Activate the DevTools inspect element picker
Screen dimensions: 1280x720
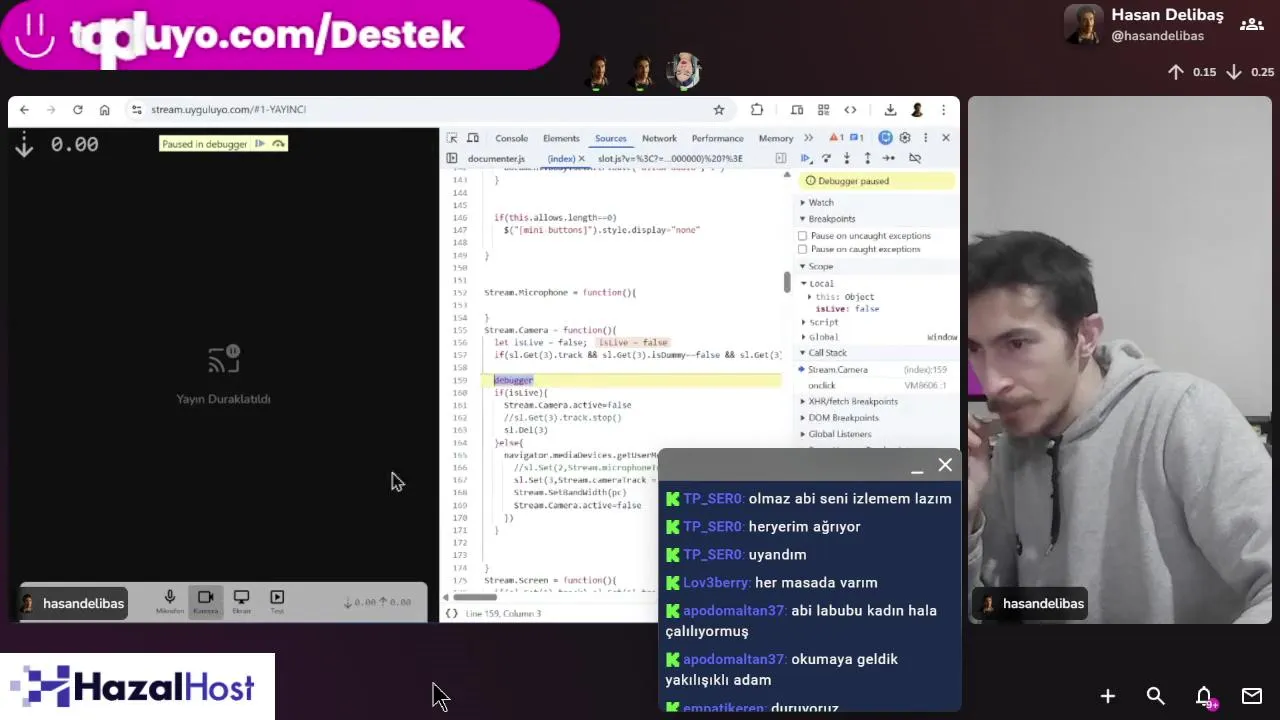click(x=452, y=138)
